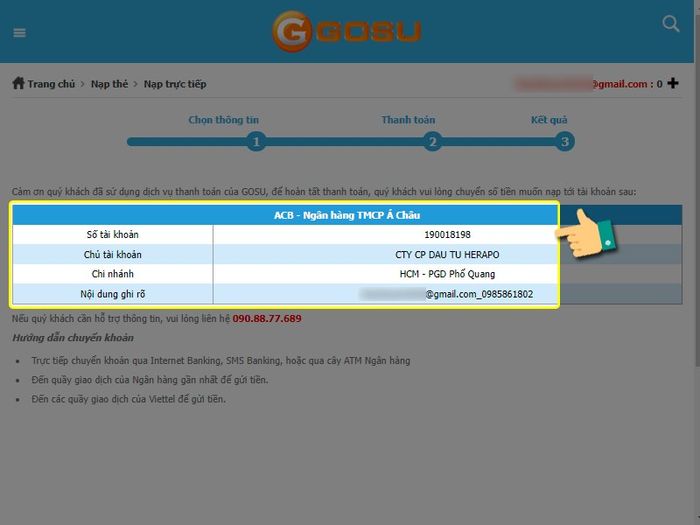Screen dimensions: 700x525
Task: Click the Thanh toán step label
Action: click(408, 120)
